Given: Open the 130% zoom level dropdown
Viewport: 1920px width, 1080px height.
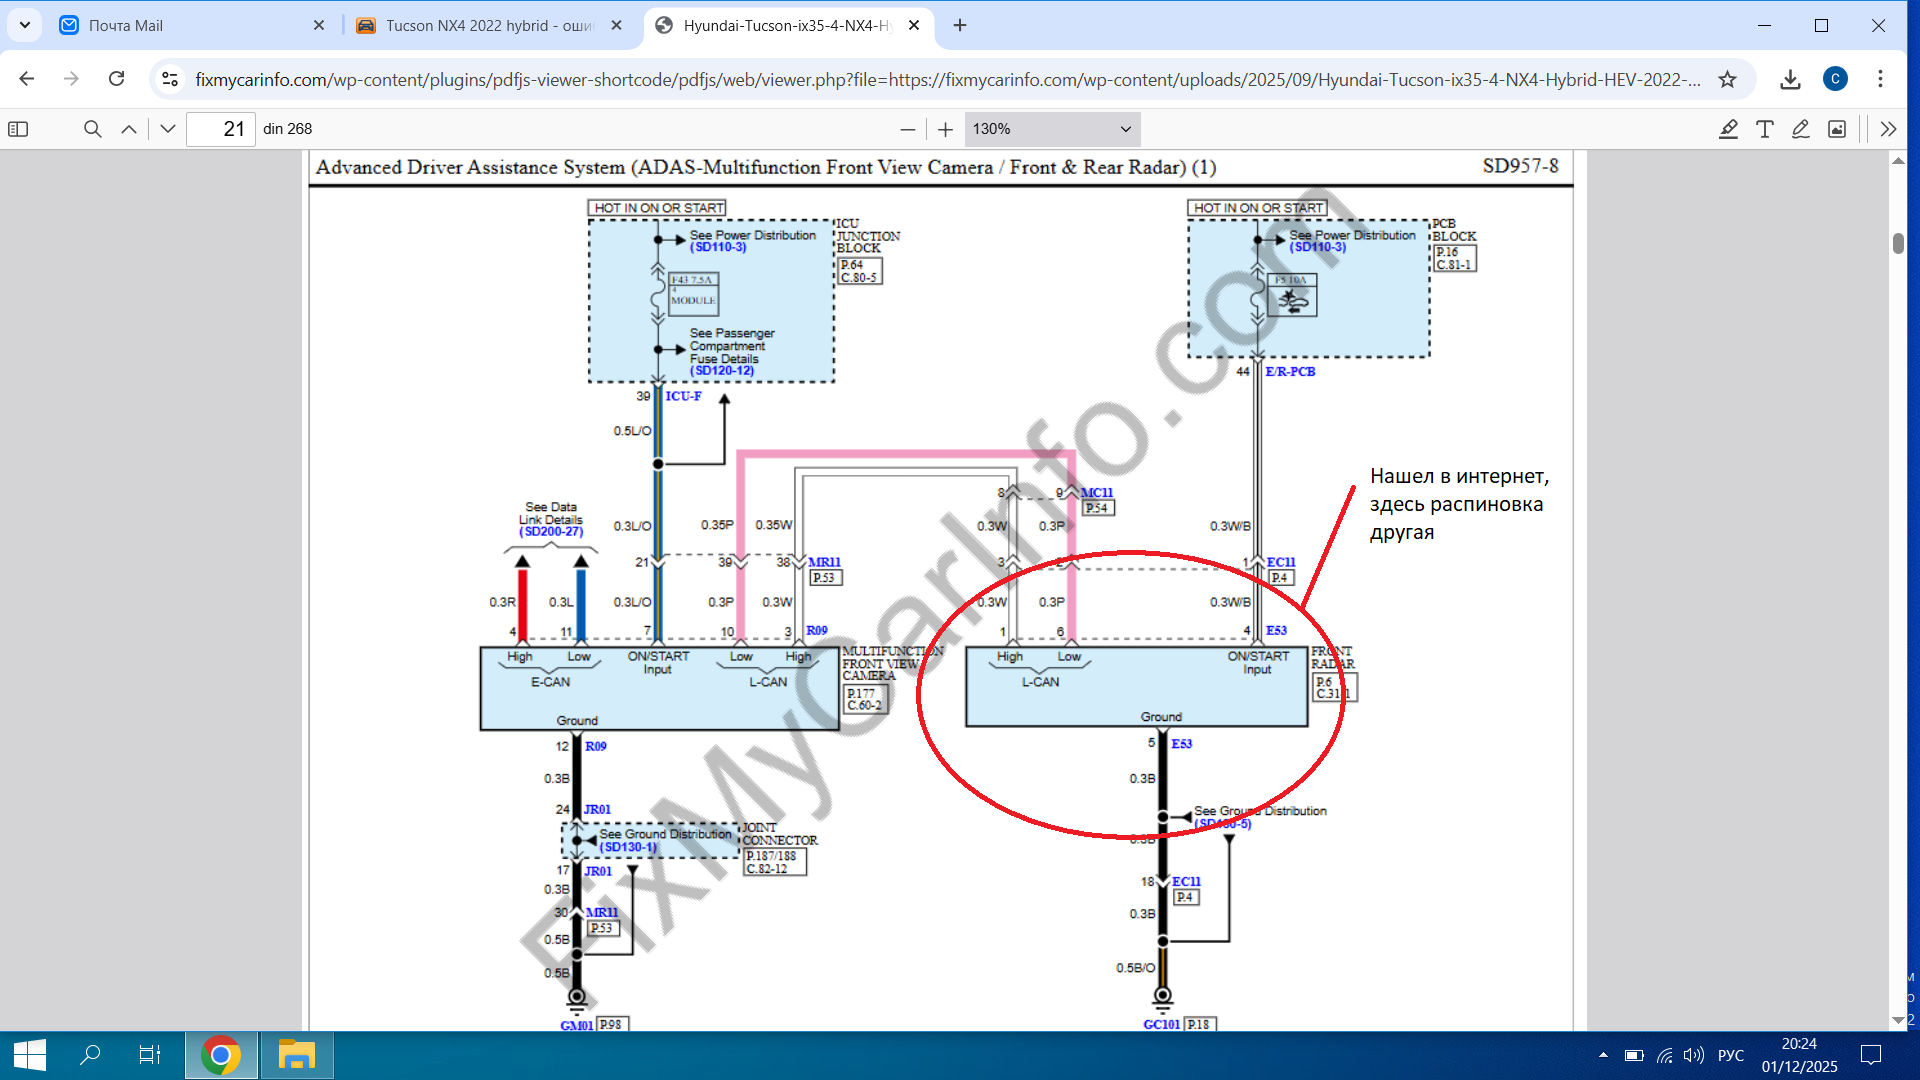Looking at the screenshot, I should [1051, 129].
